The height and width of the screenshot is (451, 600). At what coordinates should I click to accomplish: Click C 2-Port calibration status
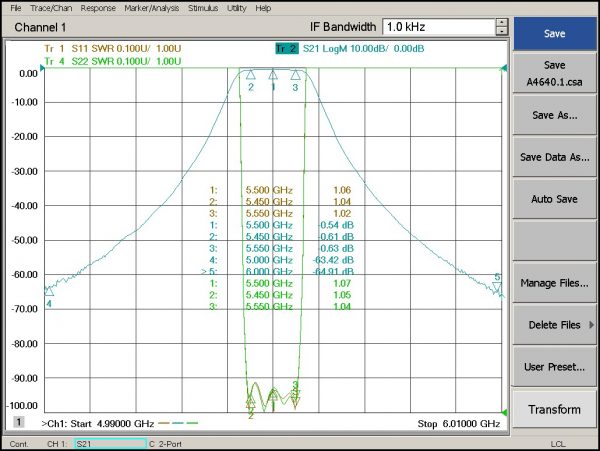[165, 444]
